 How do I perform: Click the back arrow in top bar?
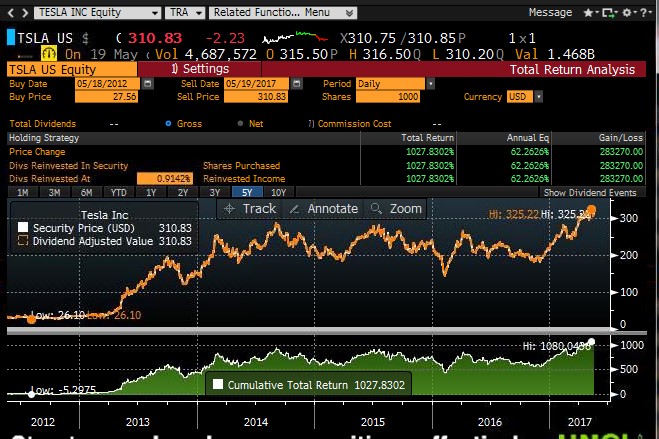pos(9,12)
